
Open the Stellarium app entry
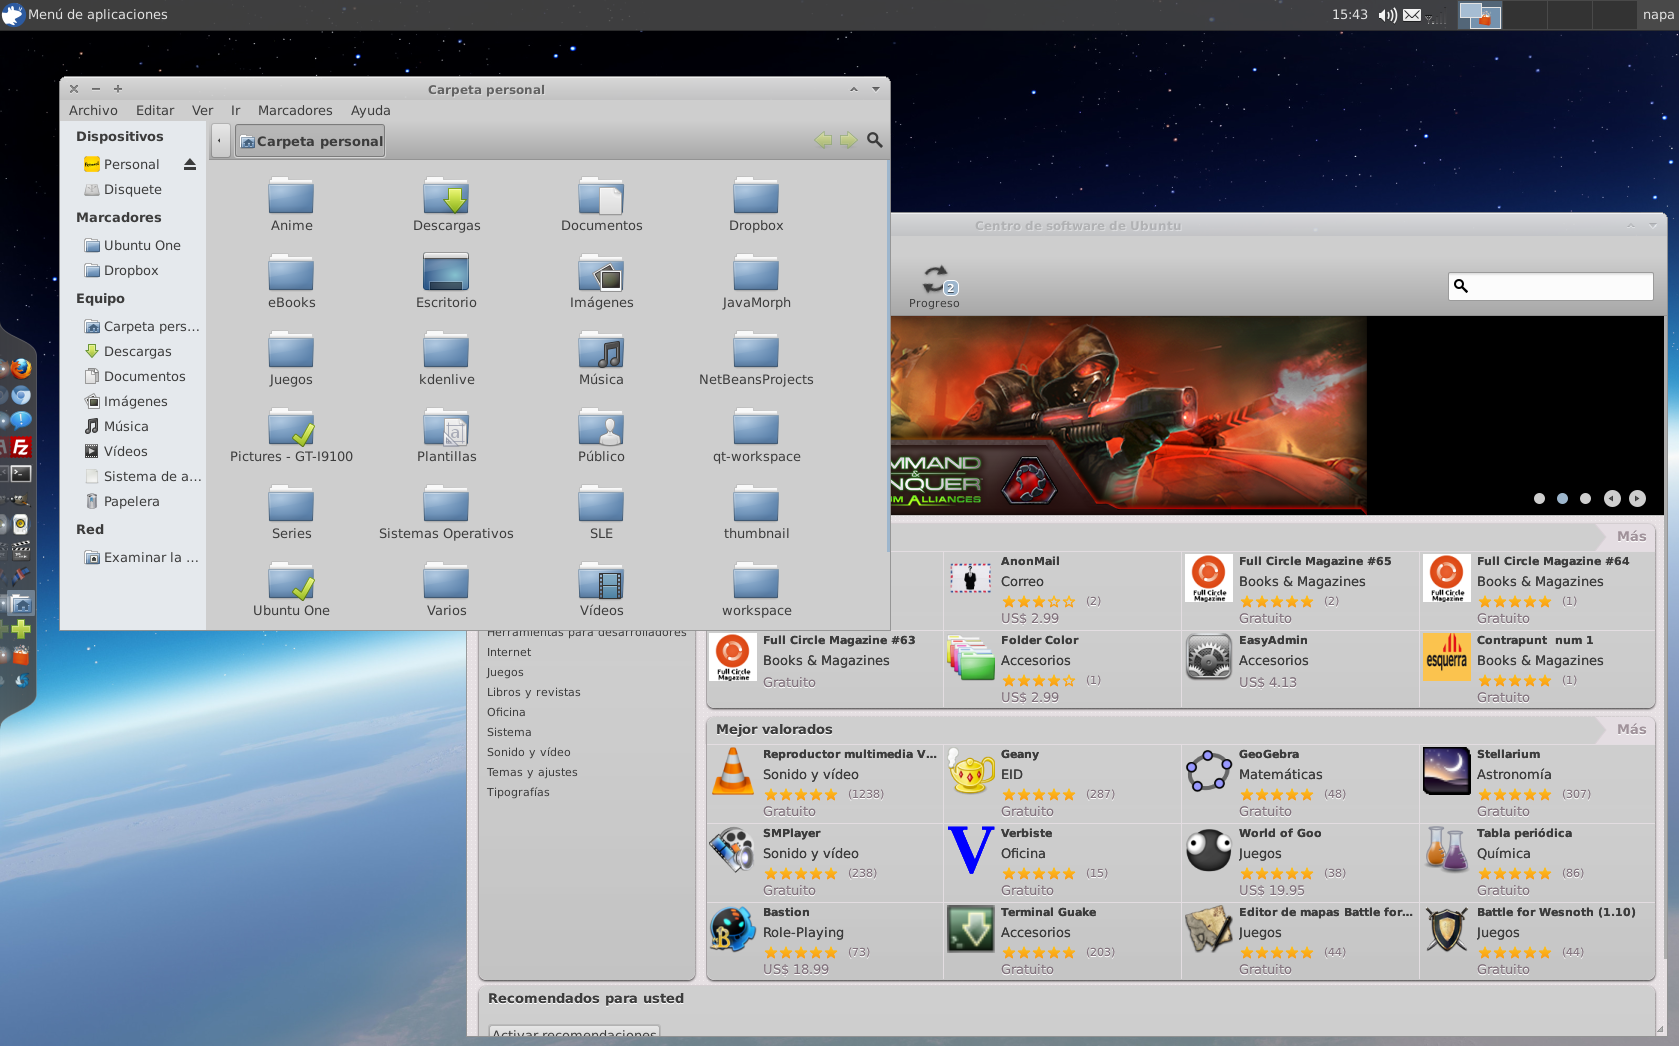click(x=1537, y=783)
